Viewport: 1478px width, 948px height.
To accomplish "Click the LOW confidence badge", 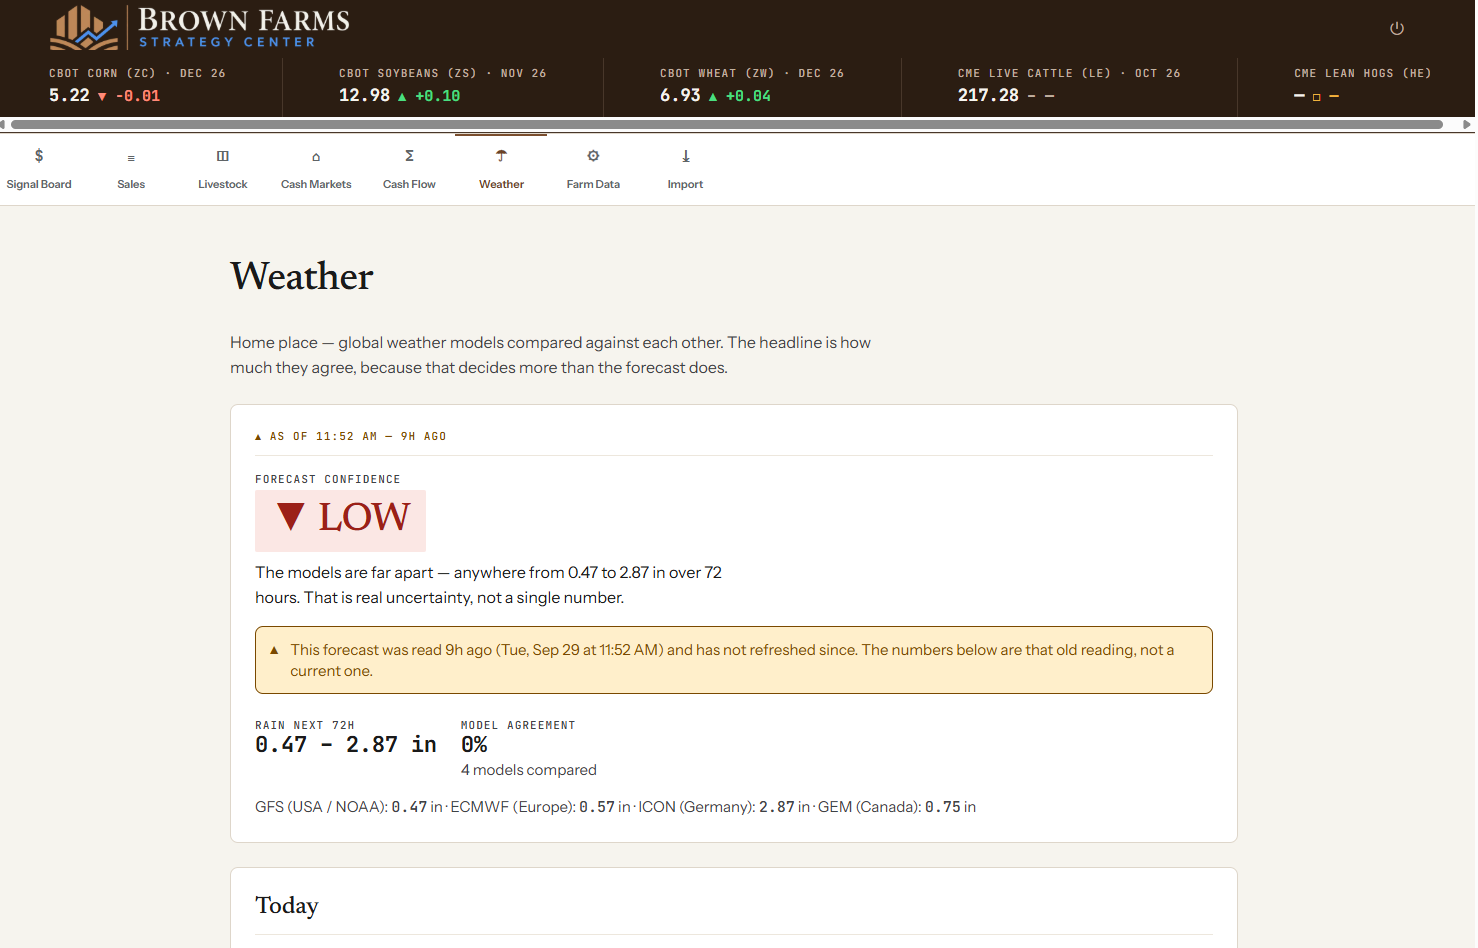I will 340,520.
